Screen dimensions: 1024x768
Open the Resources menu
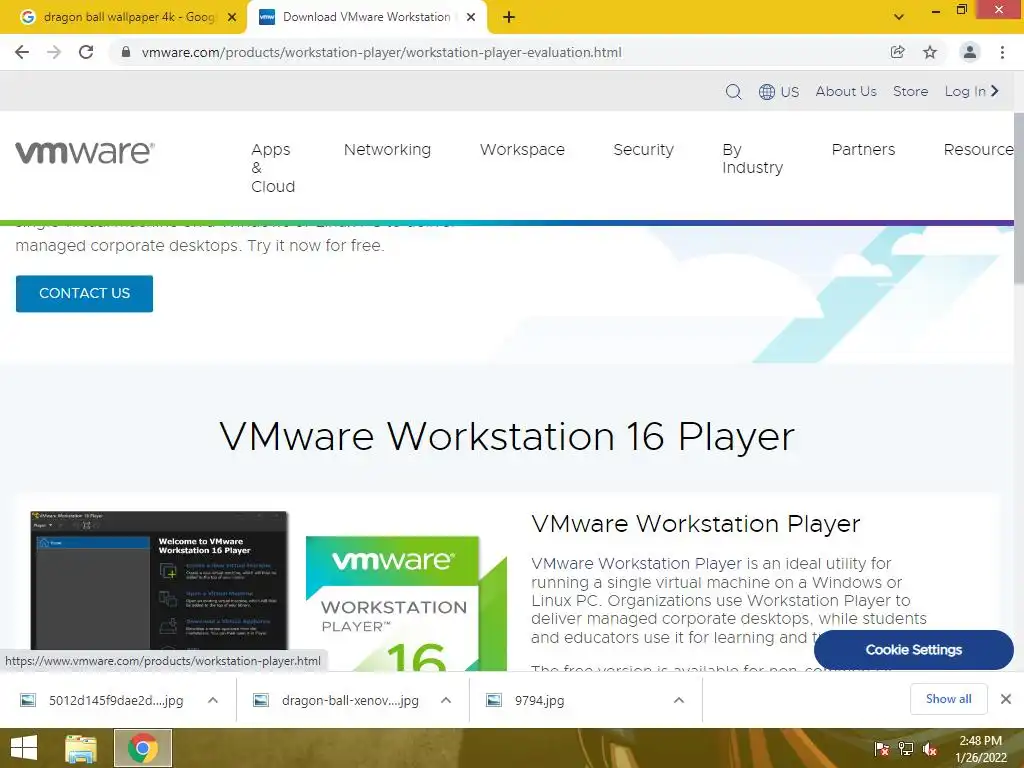(x=978, y=150)
